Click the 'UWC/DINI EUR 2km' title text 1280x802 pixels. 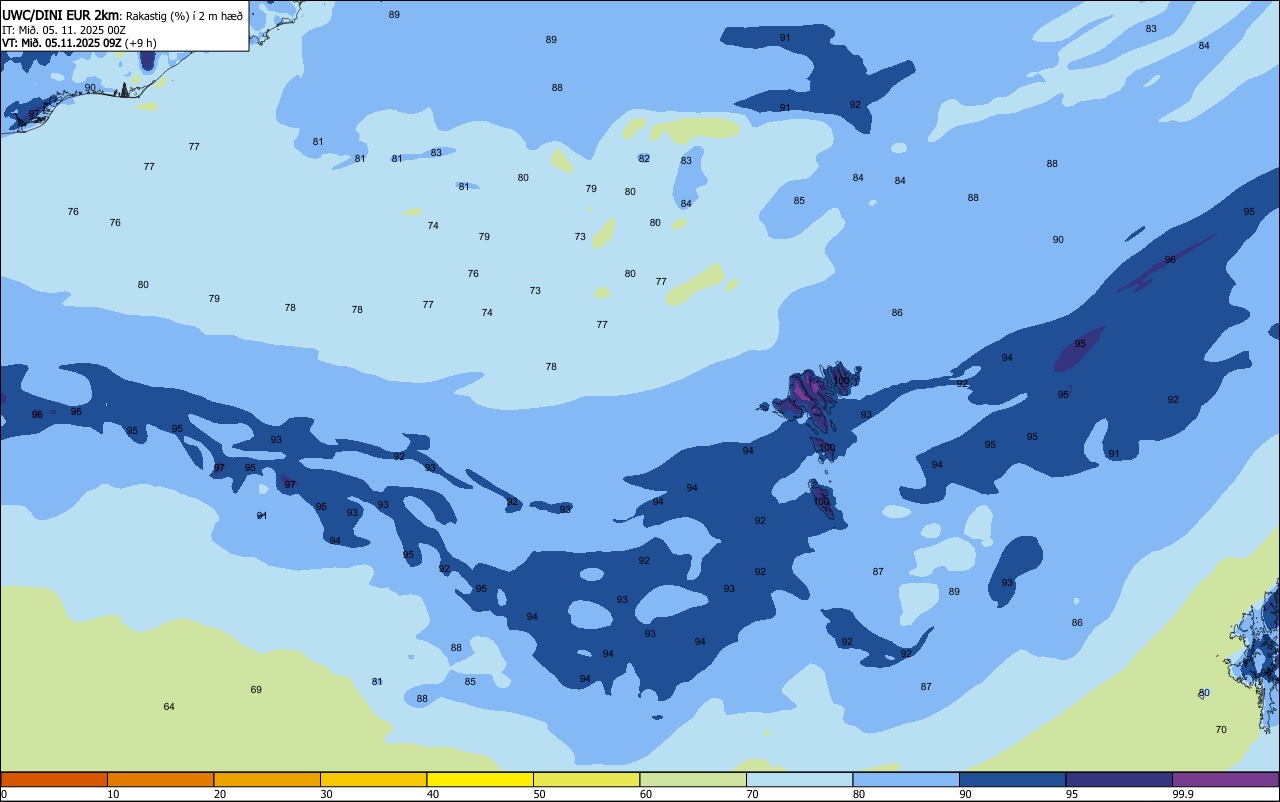[x=60, y=15]
